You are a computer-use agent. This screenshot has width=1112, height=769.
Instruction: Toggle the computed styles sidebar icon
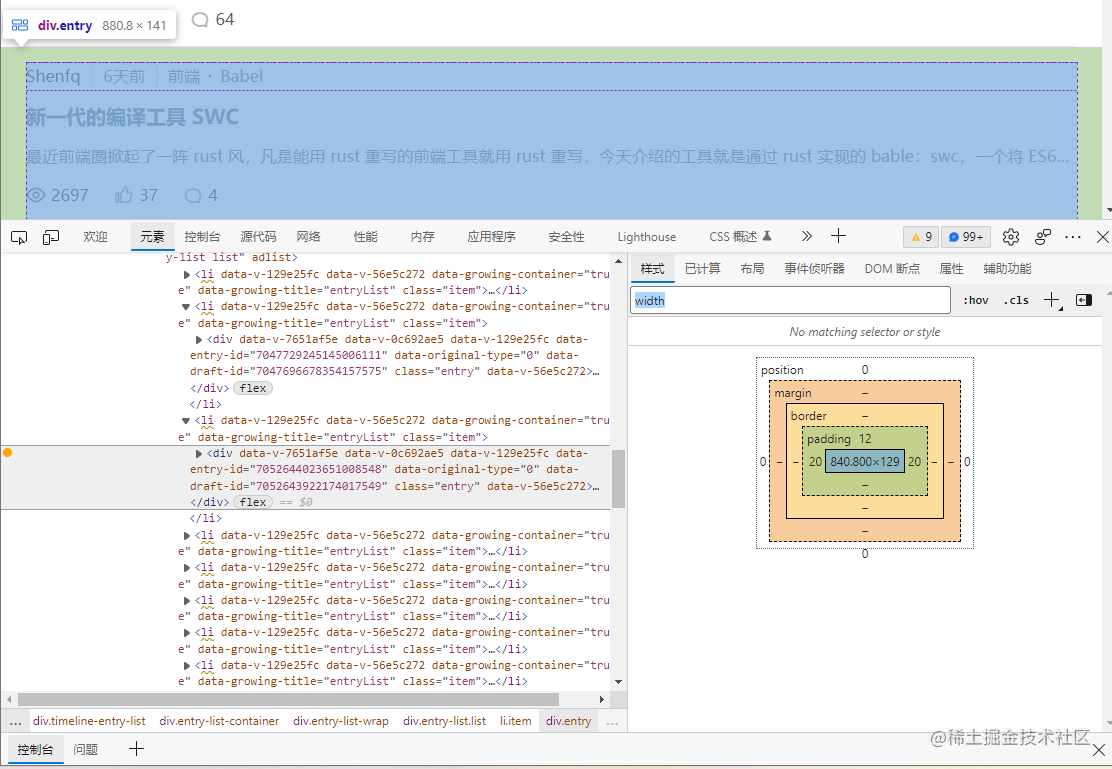tap(1084, 300)
